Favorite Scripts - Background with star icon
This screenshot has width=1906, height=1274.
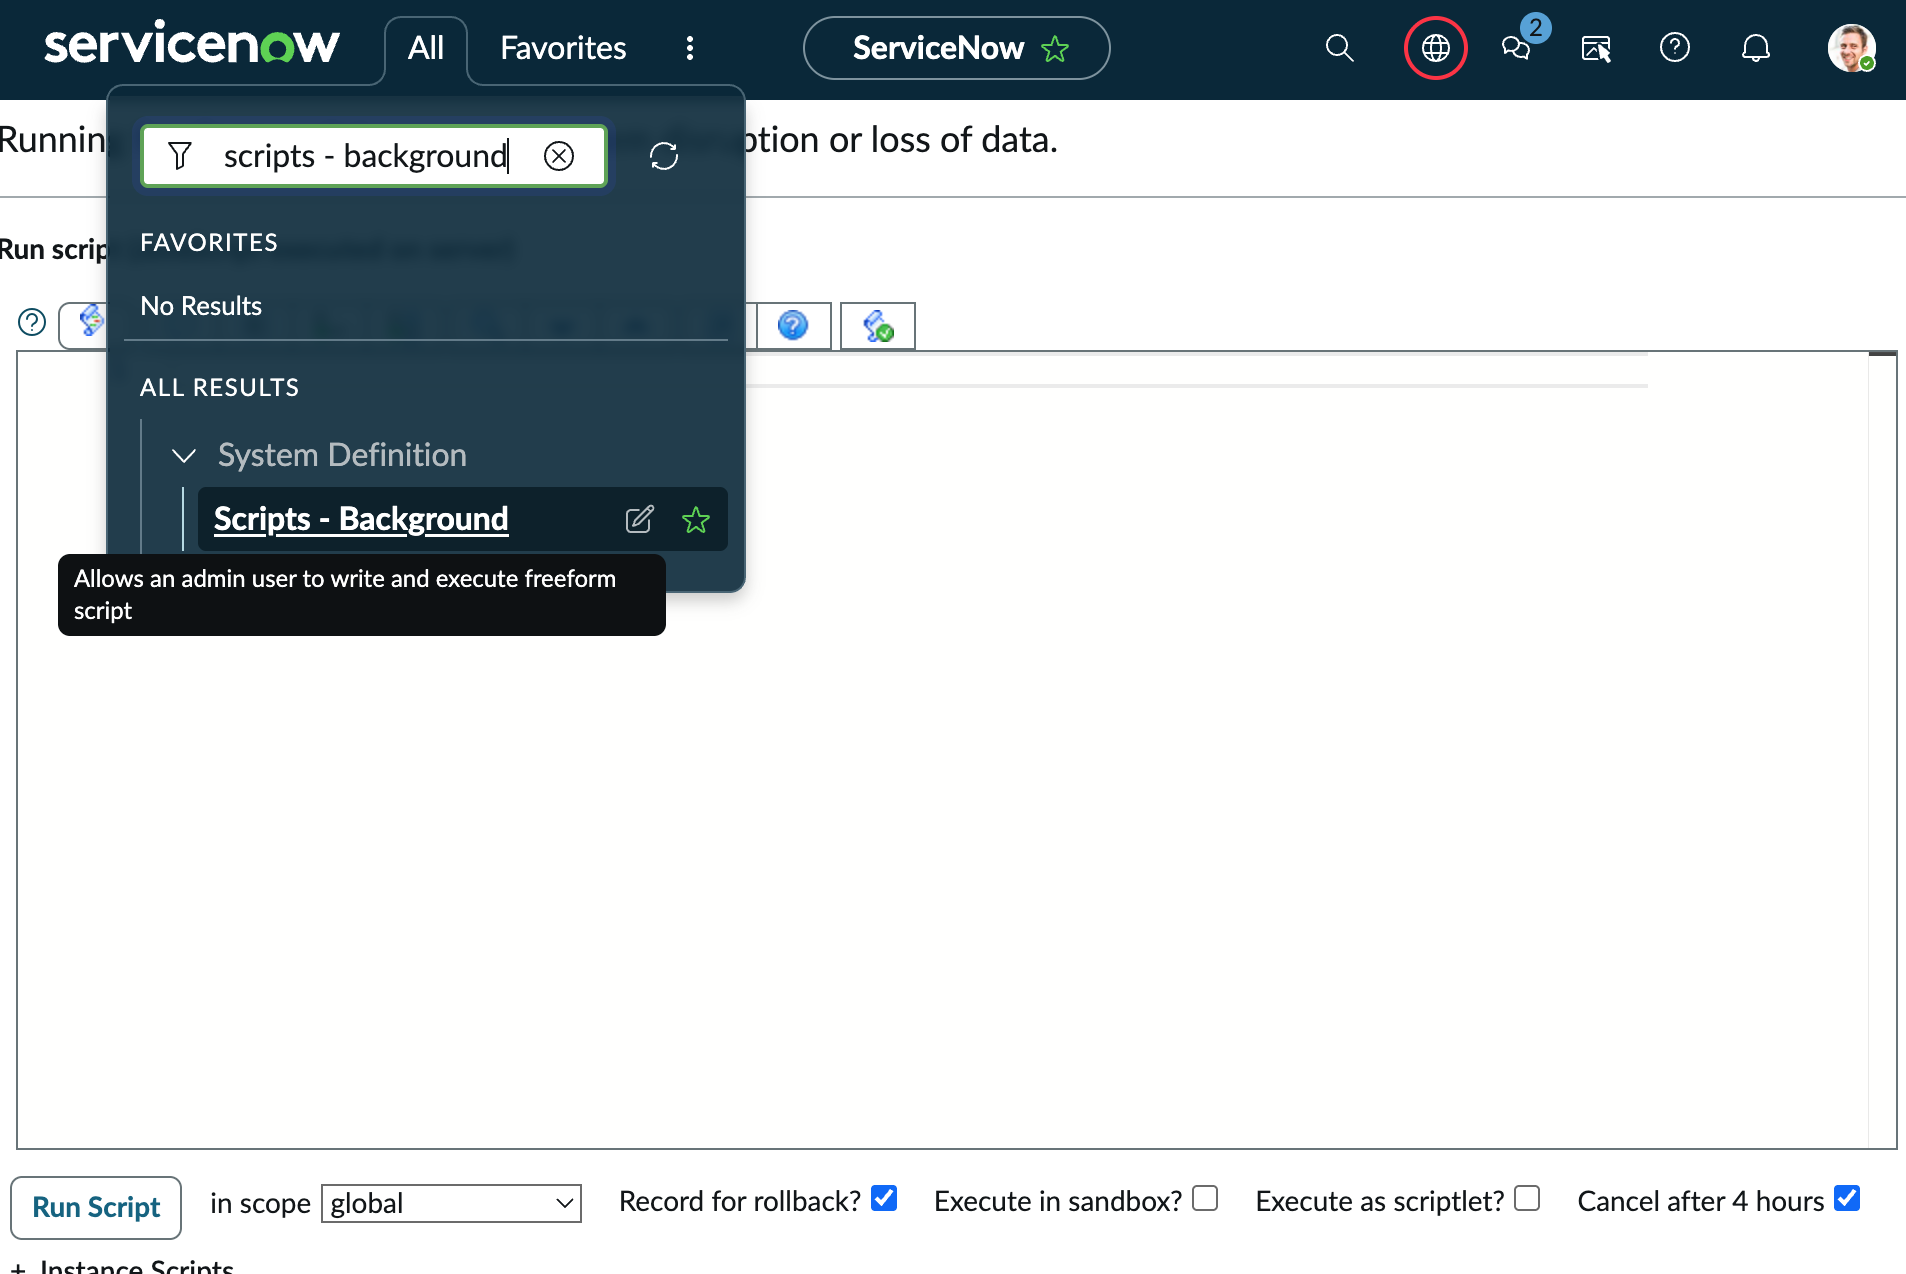point(695,519)
